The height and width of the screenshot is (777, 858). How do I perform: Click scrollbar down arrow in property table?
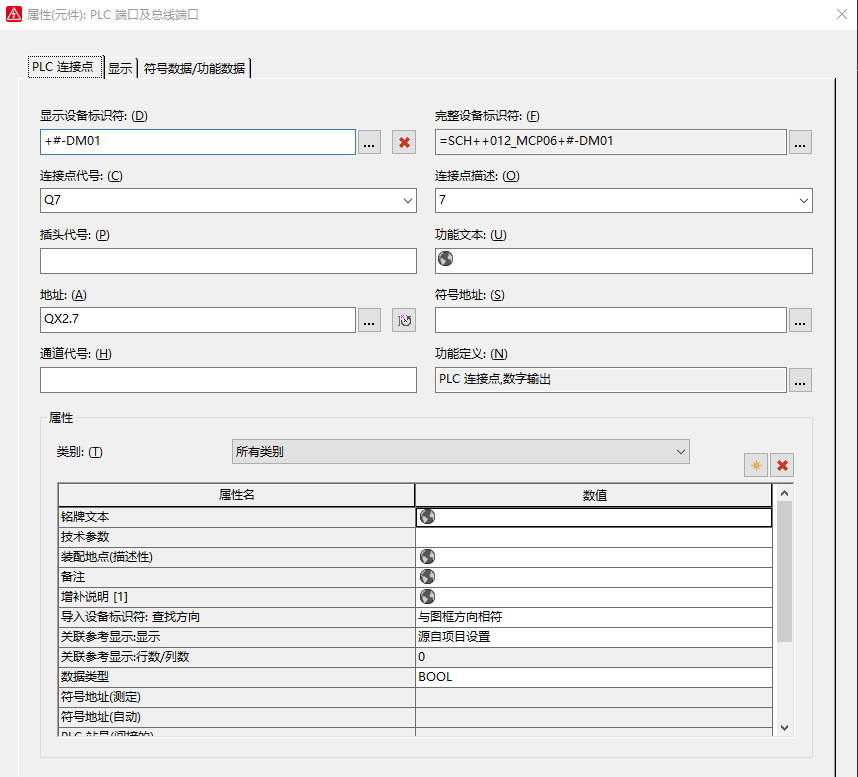pos(784,727)
